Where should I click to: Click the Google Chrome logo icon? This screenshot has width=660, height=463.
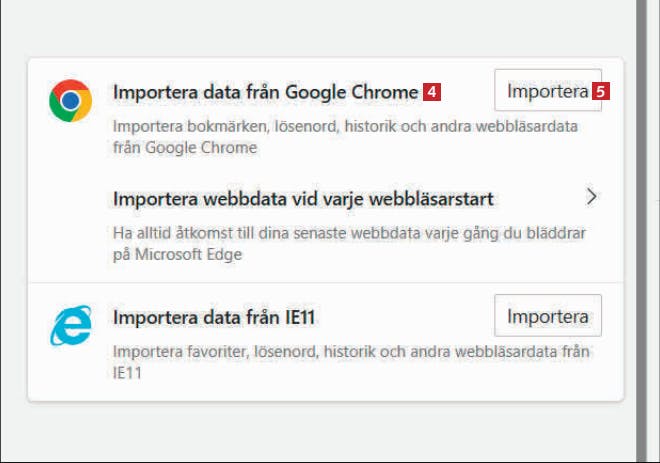pyautogui.click(x=70, y=101)
